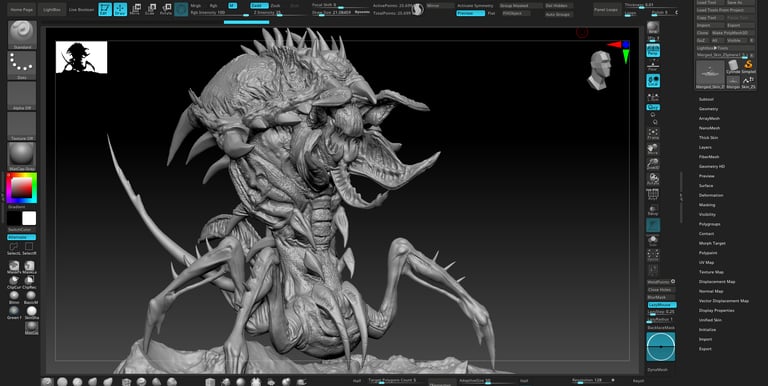Screen dimensions: 768x386
Task: Click the Xpose icon
Action: (653, 255)
